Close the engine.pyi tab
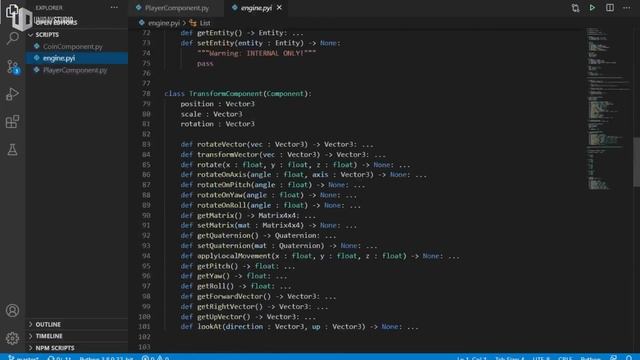 coord(279,8)
